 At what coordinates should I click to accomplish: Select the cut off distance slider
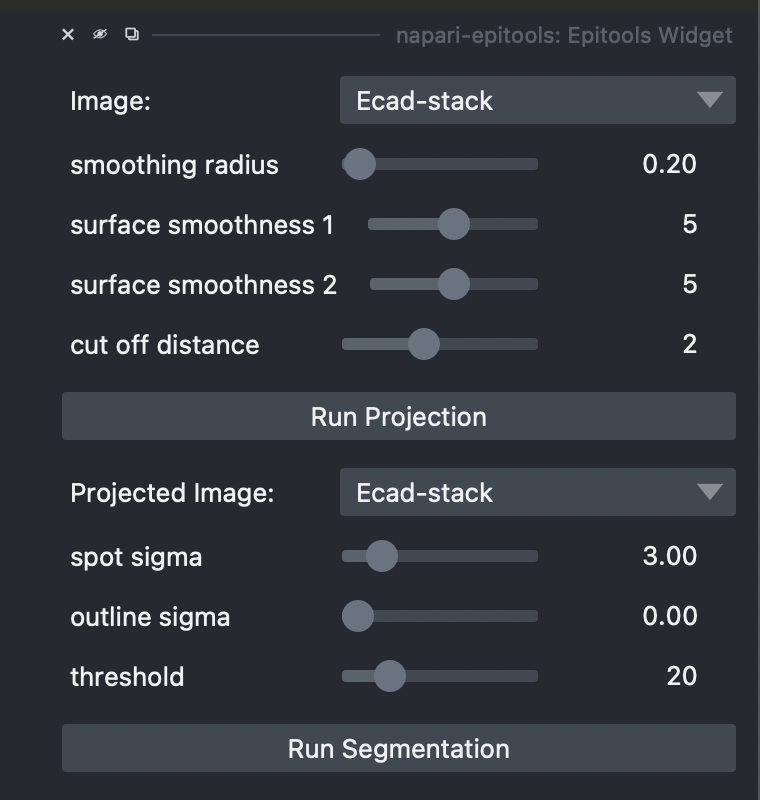click(423, 344)
